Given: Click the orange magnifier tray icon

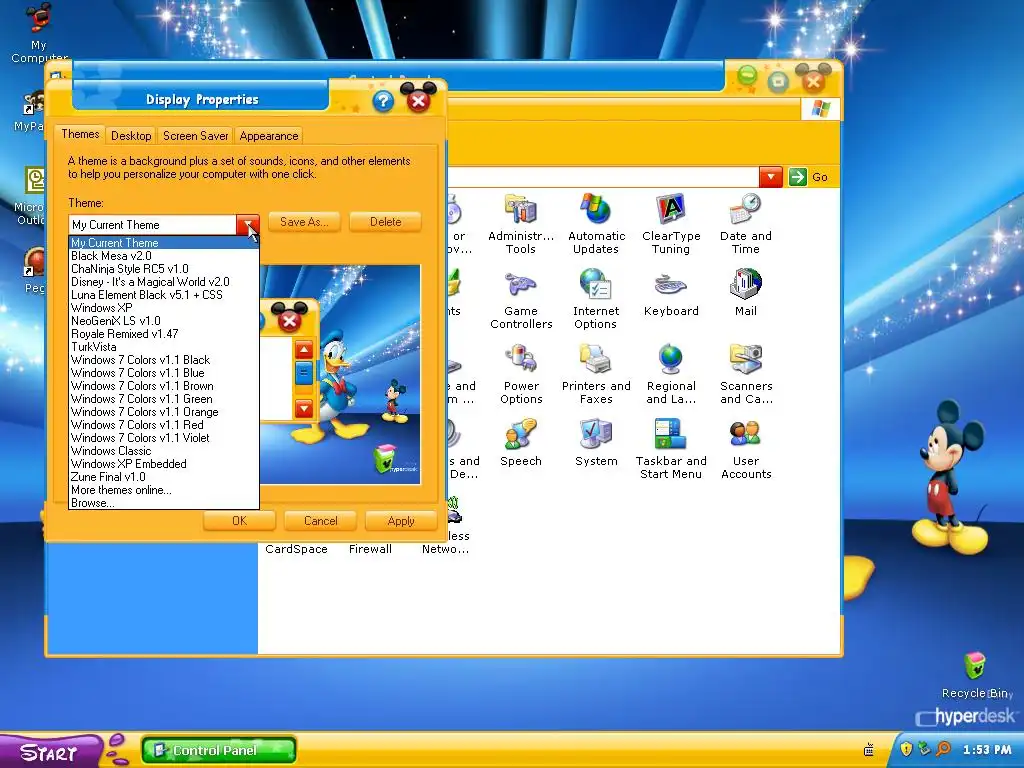Looking at the screenshot, I should [x=943, y=748].
